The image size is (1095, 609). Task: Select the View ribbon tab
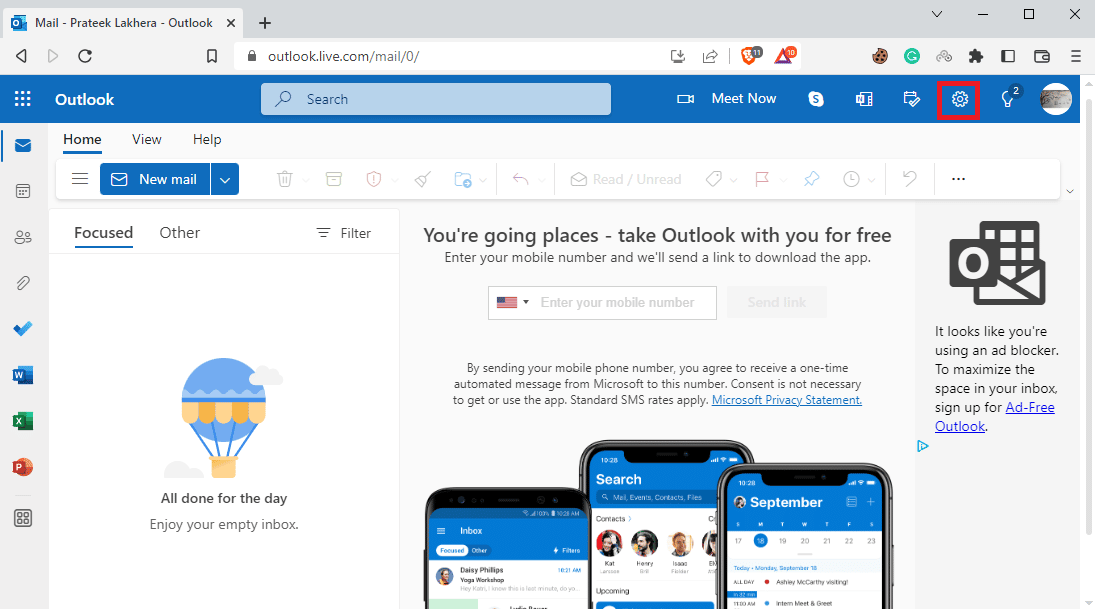pyautogui.click(x=147, y=140)
